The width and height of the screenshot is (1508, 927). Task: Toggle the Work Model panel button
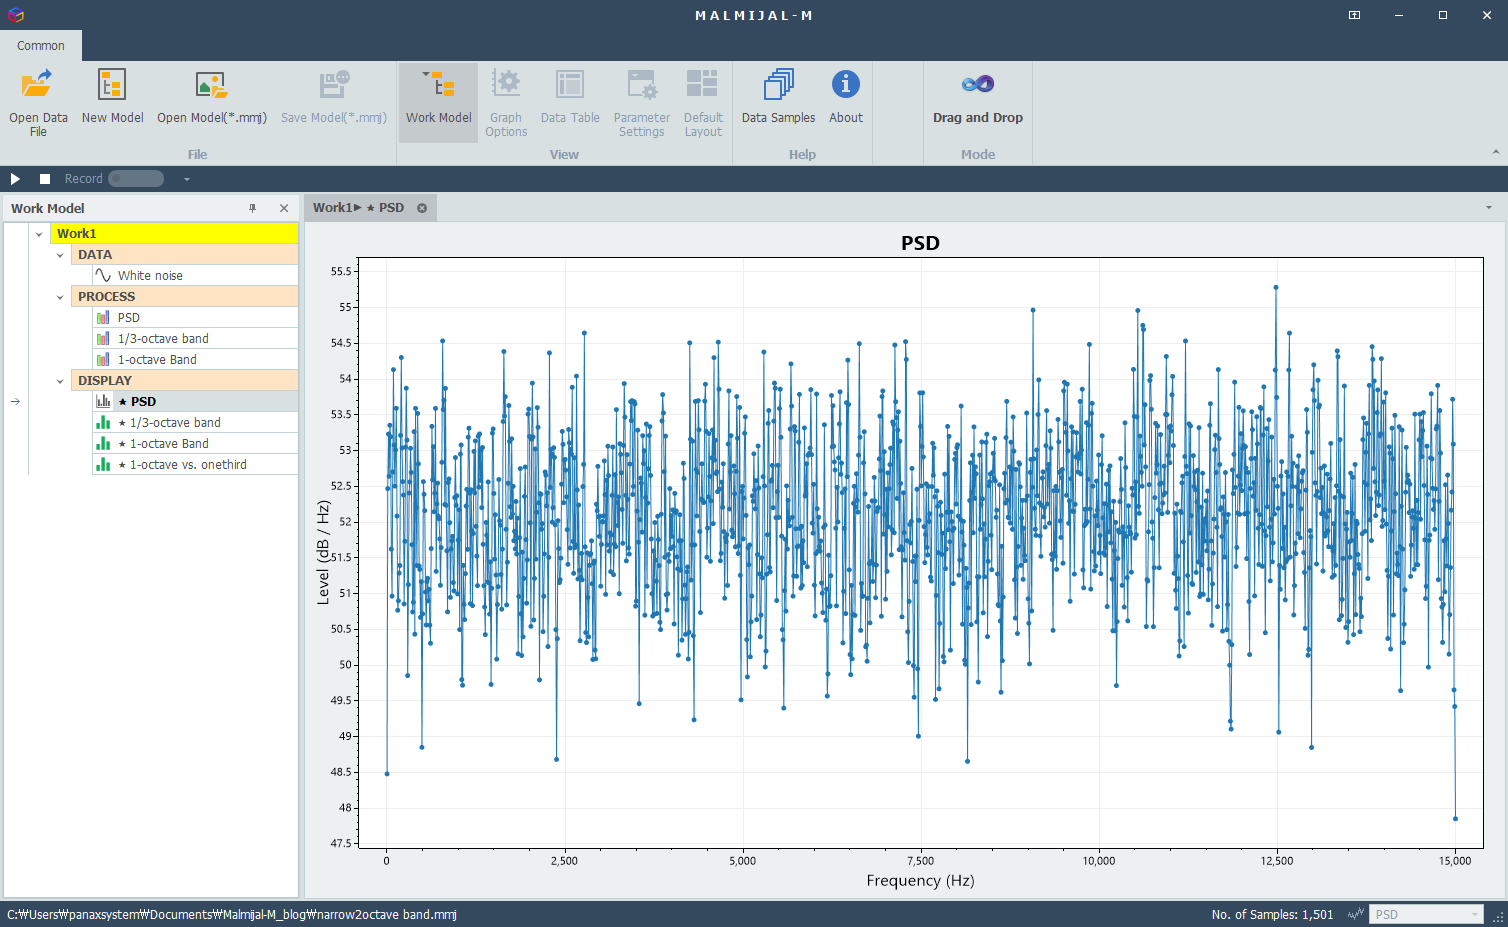tap(438, 103)
